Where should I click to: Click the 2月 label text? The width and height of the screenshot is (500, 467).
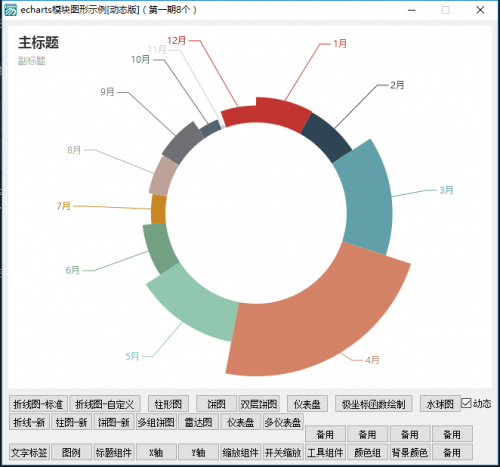coord(397,85)
